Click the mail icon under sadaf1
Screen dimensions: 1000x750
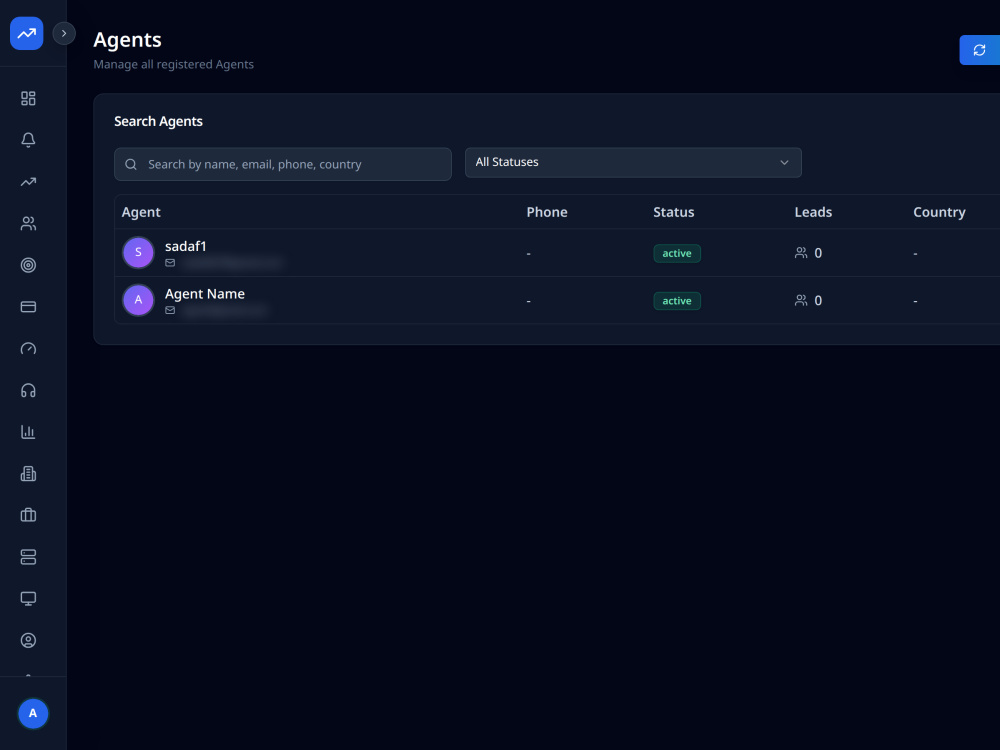pyautogui.click(x=170, y=263)
